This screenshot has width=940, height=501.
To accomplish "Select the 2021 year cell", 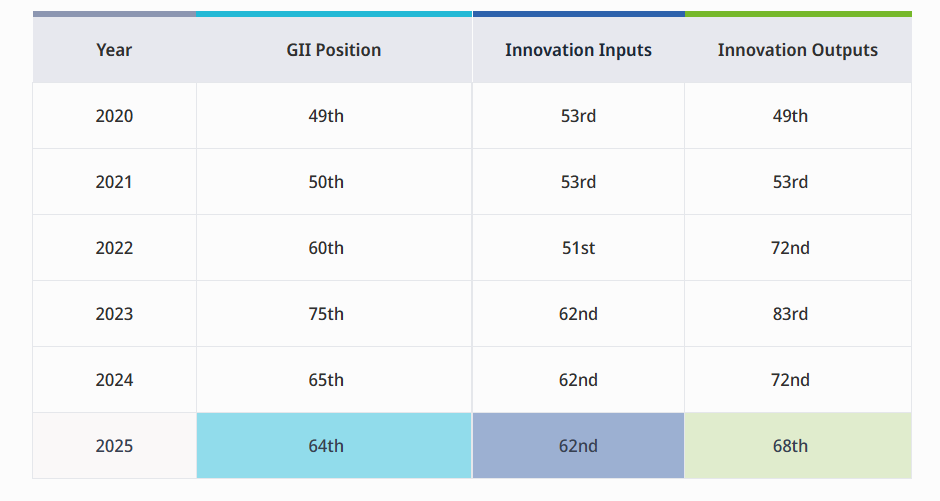I will (114, 182).
